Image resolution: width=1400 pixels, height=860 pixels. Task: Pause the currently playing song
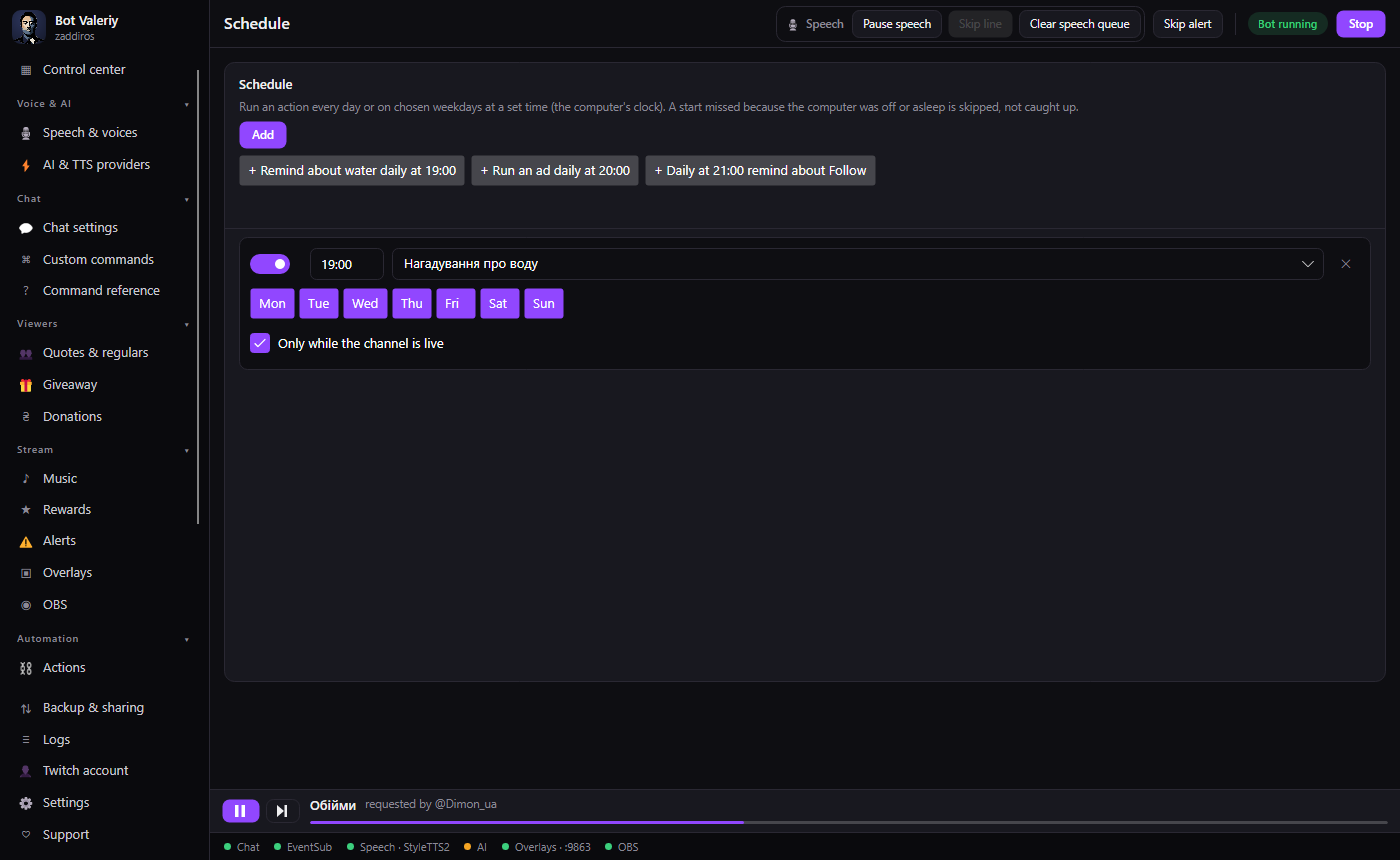[240, 811]
